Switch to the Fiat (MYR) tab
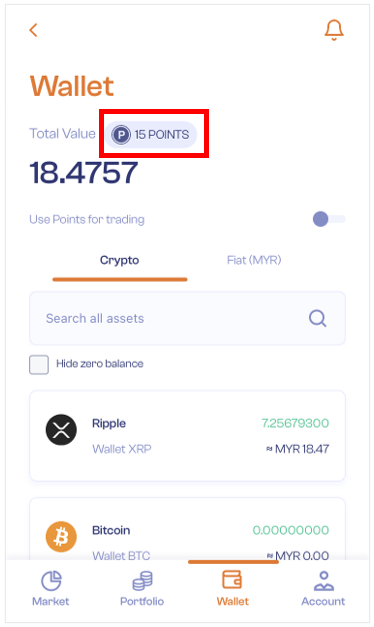 pyautogui.click(x=254, y=260)
